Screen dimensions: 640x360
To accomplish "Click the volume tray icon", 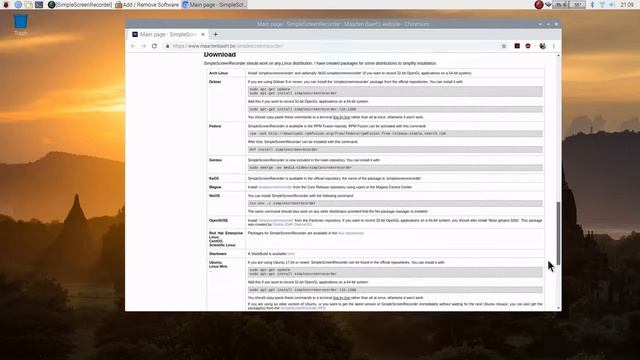I will tap(612, 4).
